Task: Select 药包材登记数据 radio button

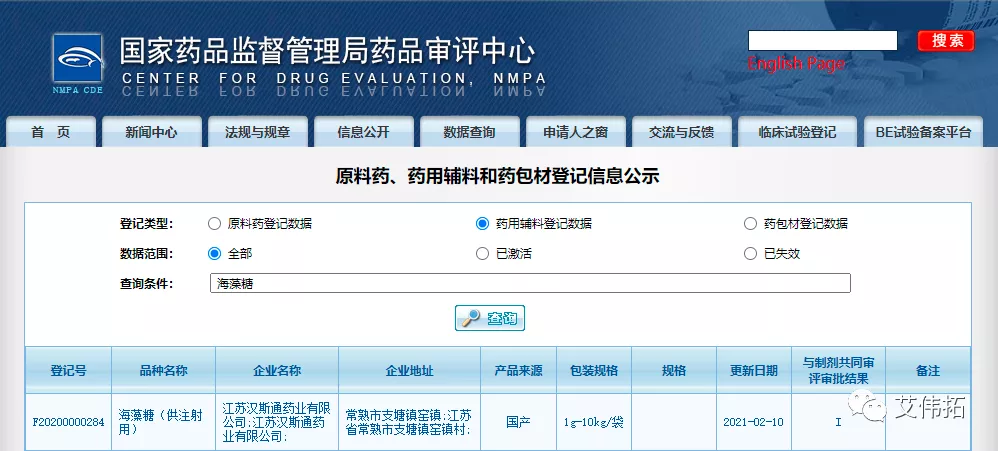Action: tap(750, 224)
